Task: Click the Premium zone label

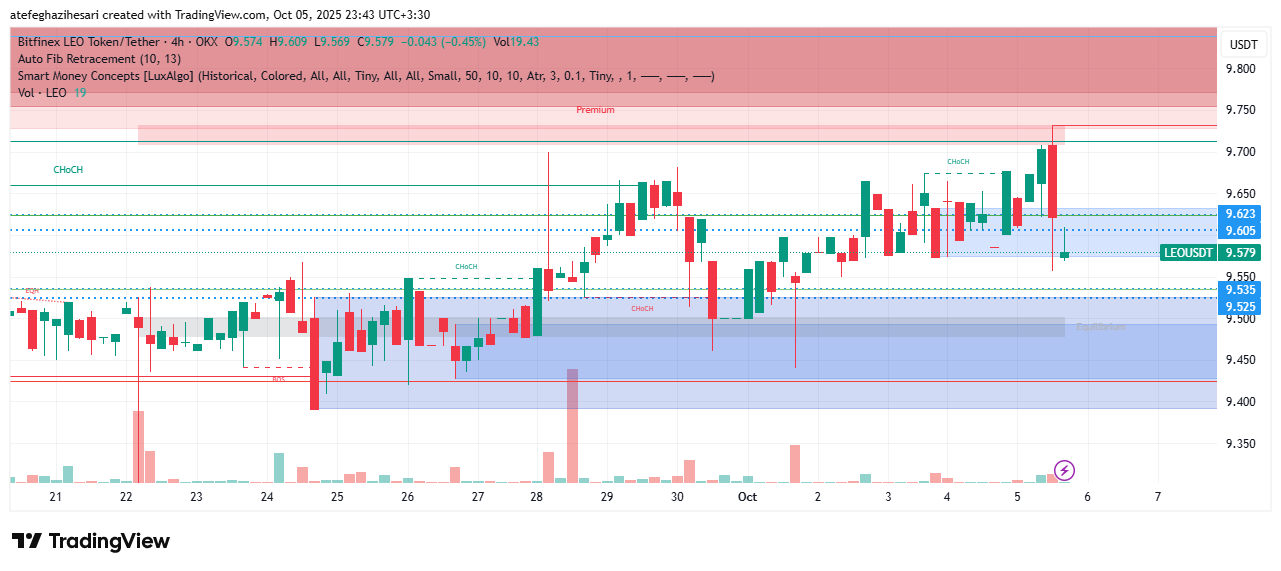Action: pyautogui.click(x=595, y=110)
